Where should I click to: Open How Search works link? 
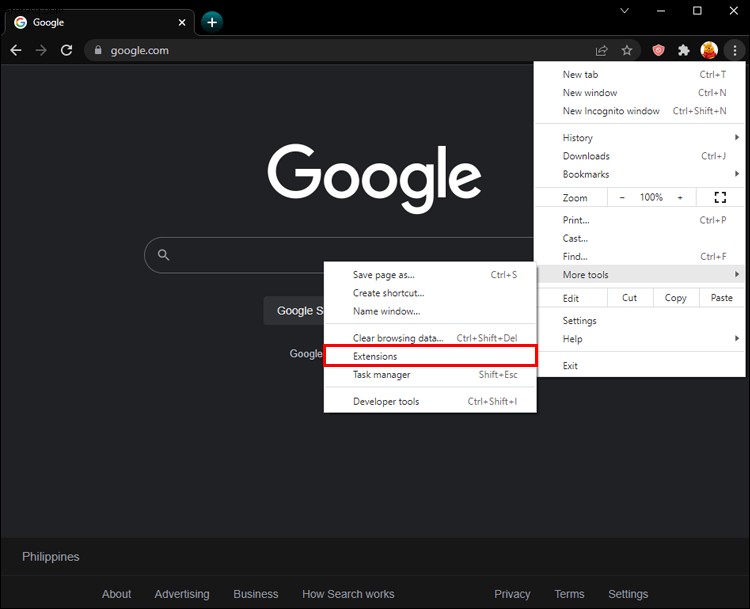348,594
